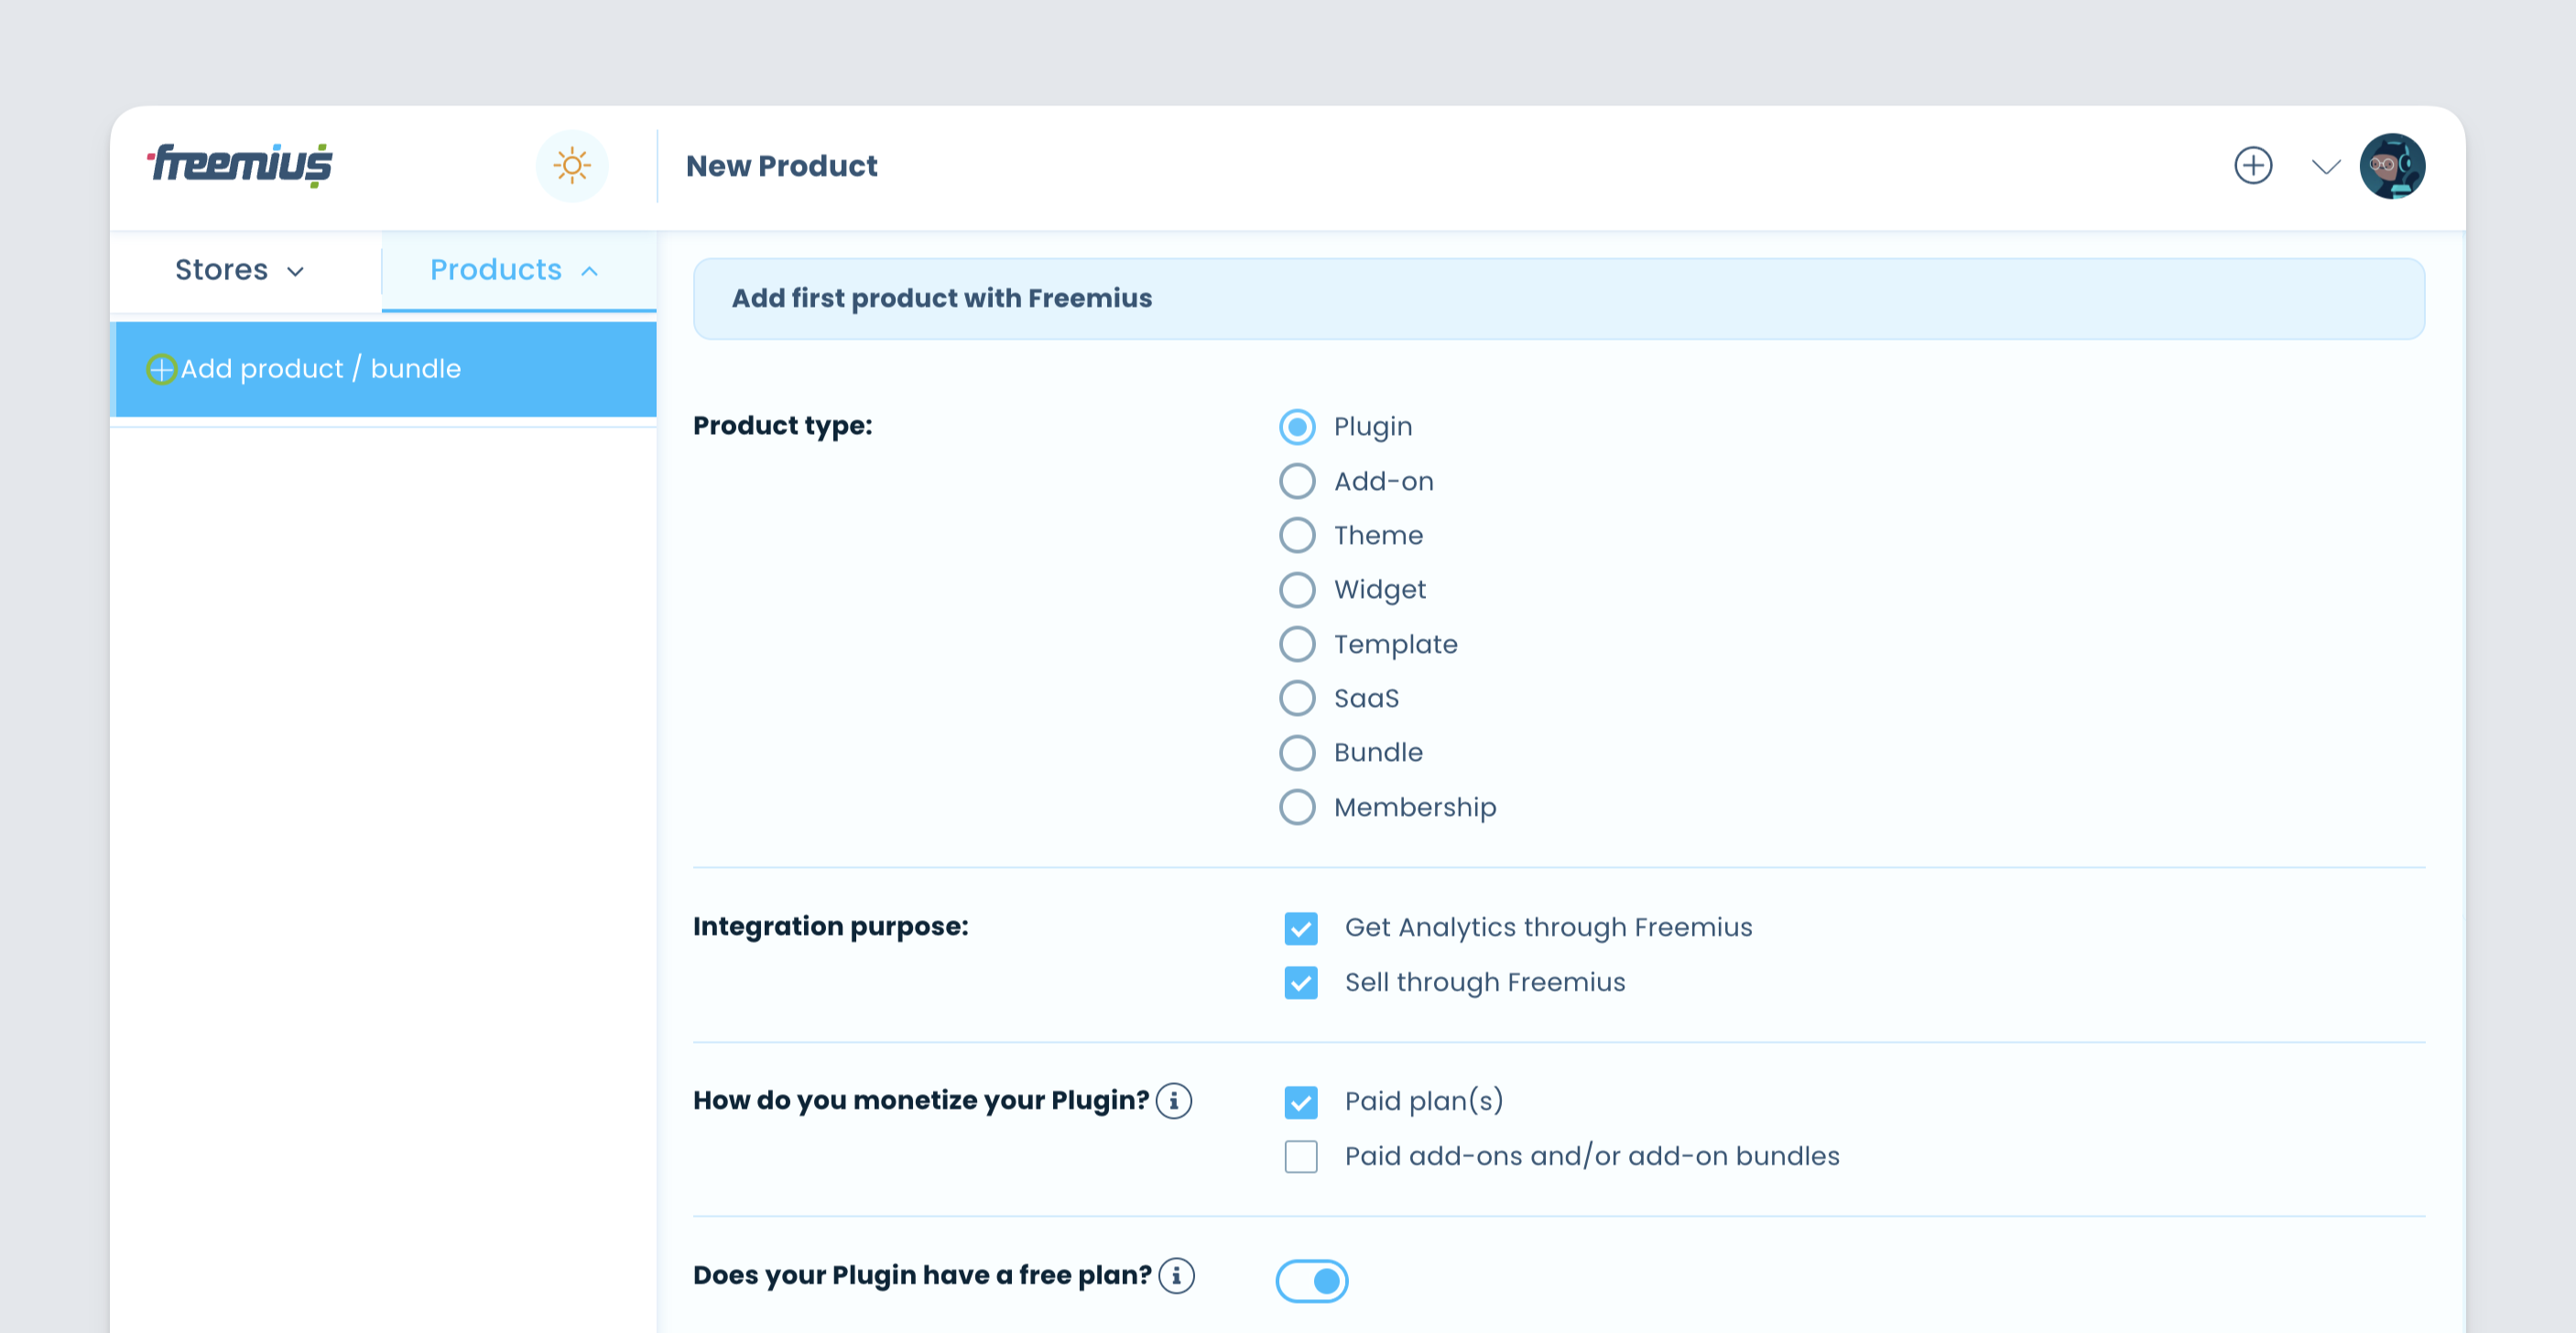Toggle the free plan switch off

(x=1318, y=1279)
